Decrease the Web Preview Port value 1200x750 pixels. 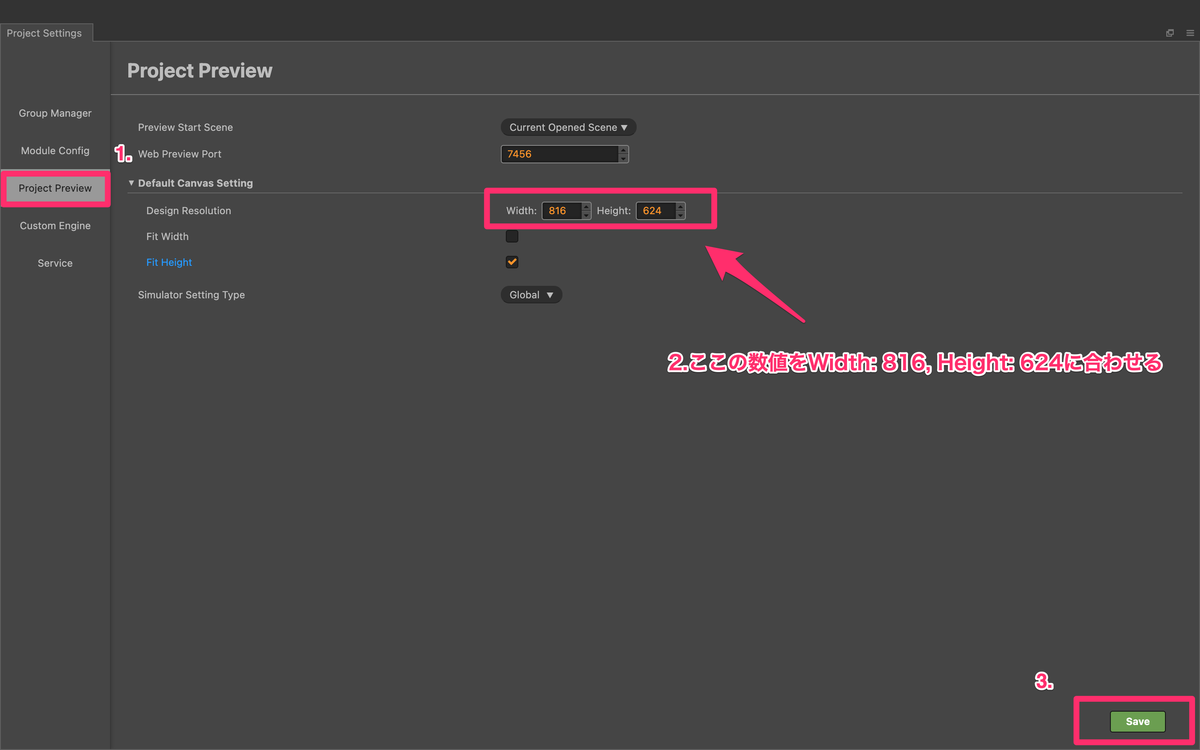point(624,158)
